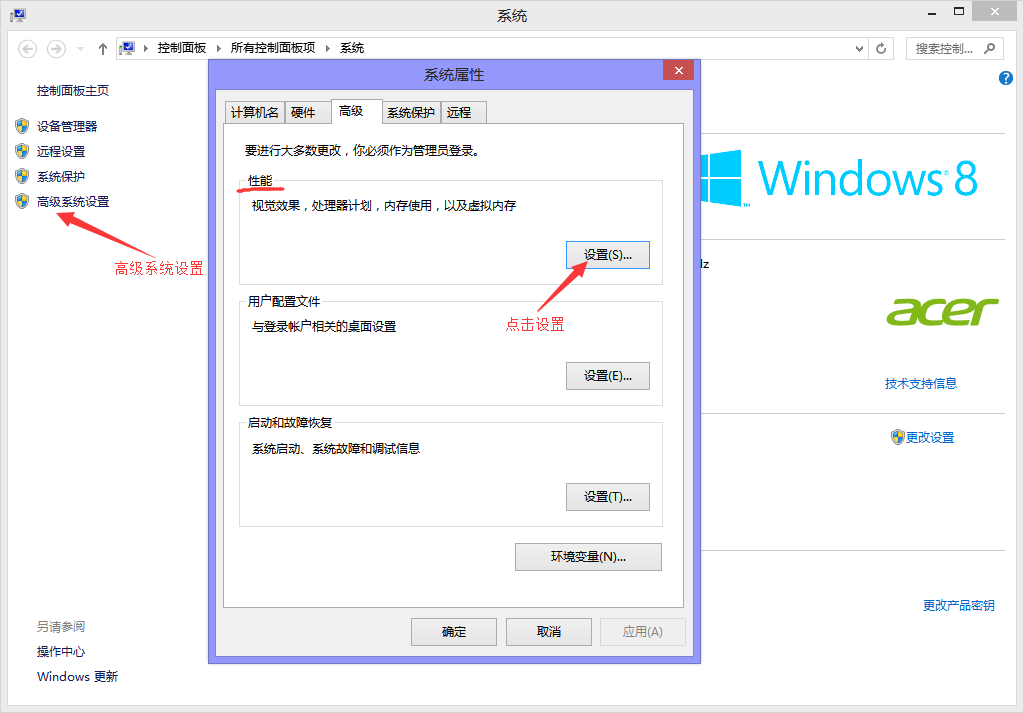Image resolution: width=1024 pixels, height=713 pixels.
Task: Open 系统保护 sidebar link
Action: pos(61,176)
